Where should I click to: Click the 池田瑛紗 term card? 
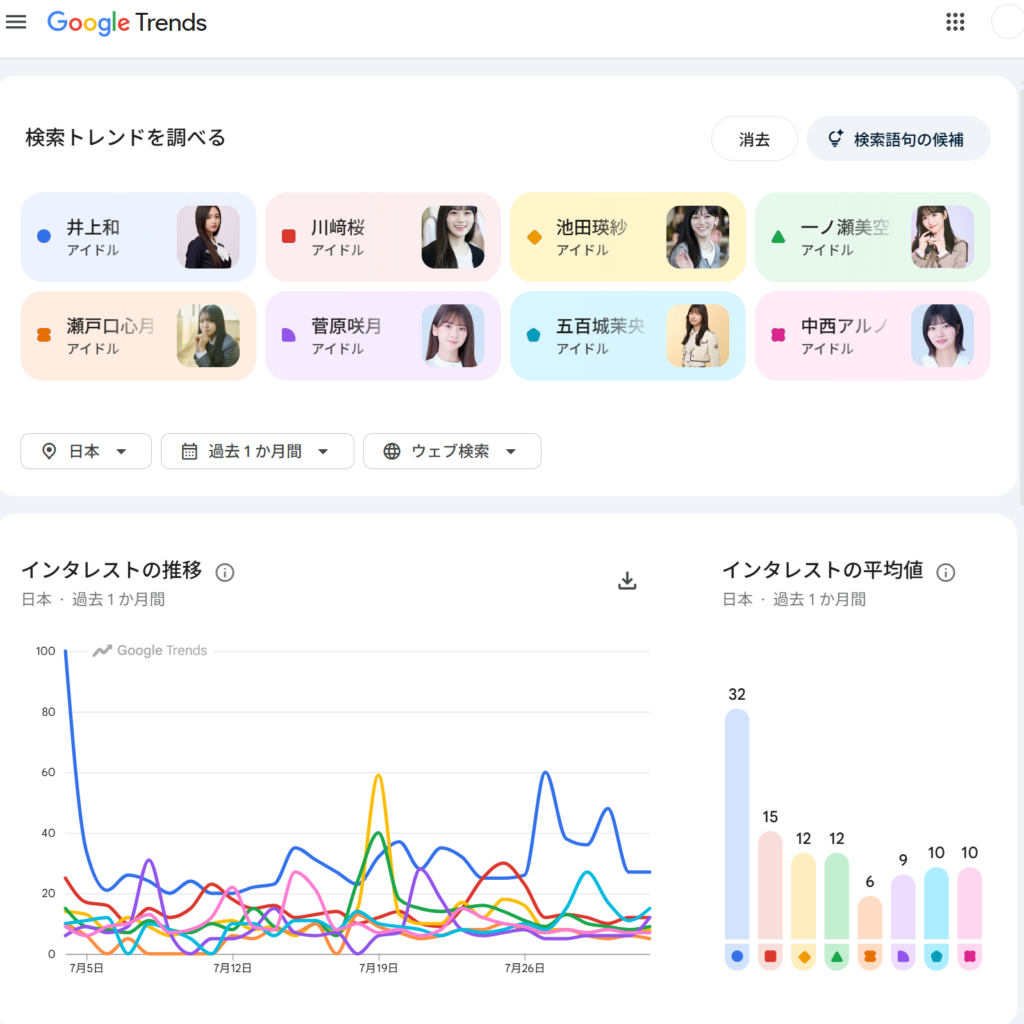tap(628, 237)
